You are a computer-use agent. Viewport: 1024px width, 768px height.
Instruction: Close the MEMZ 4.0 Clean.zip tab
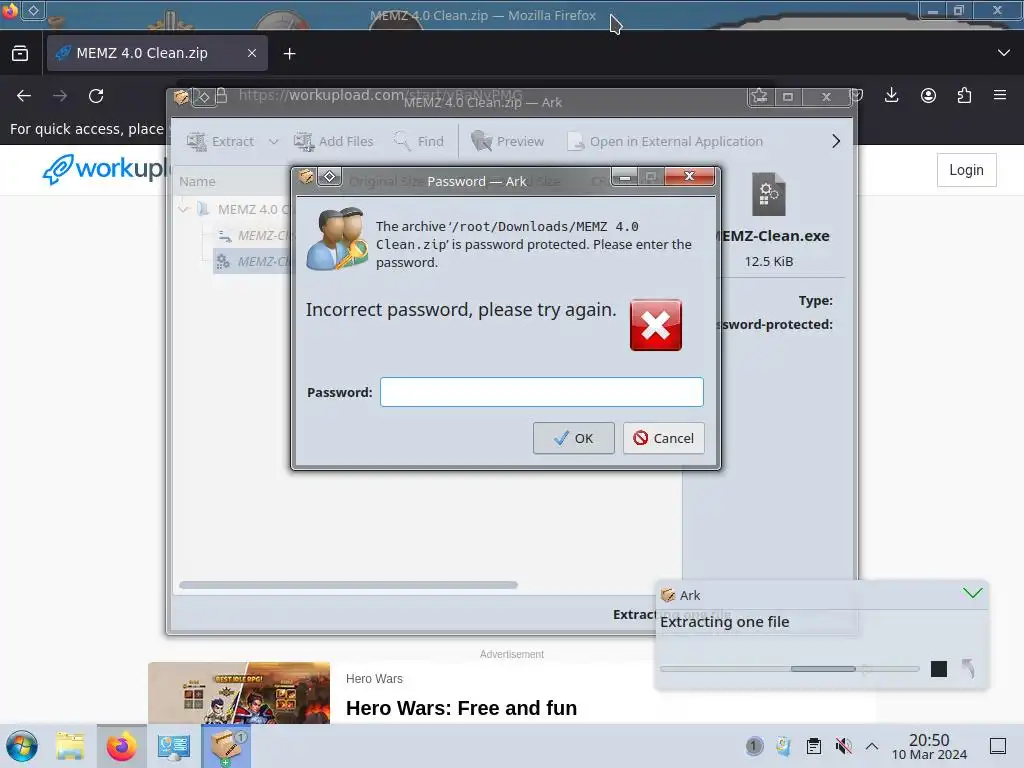252,53
